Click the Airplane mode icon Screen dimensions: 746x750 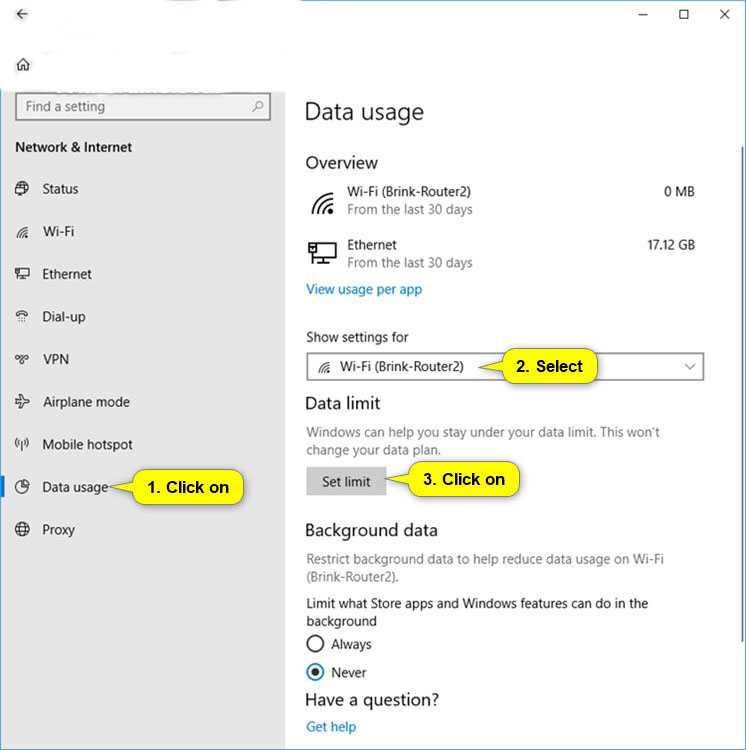[x=23, y=402]
